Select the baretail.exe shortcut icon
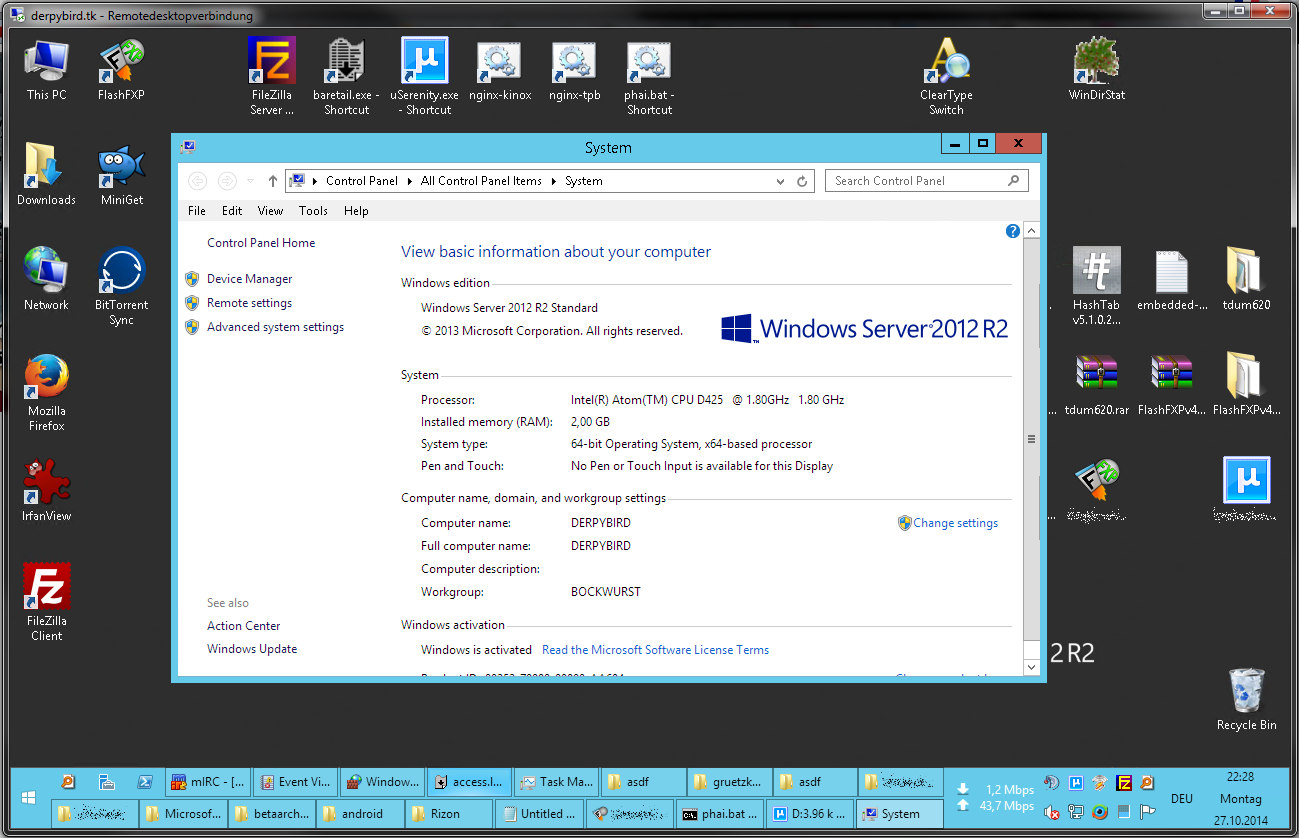Screen dimensions: 1299x838 tap(347, 77)
